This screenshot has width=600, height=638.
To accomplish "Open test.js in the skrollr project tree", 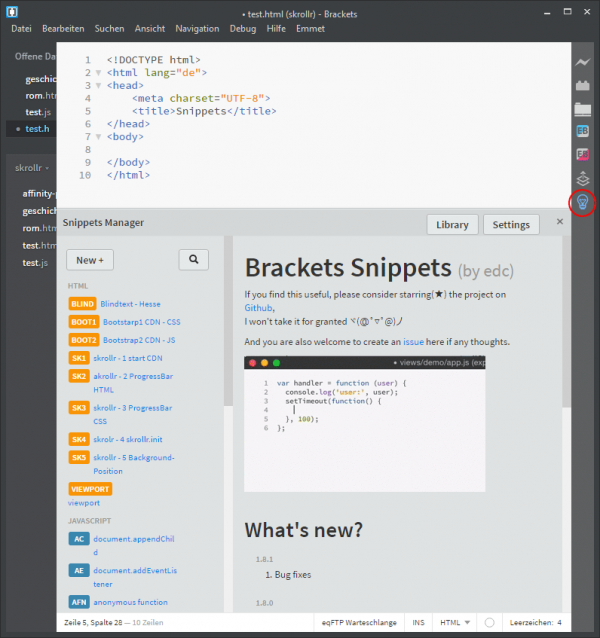I will tap(35, 263).
